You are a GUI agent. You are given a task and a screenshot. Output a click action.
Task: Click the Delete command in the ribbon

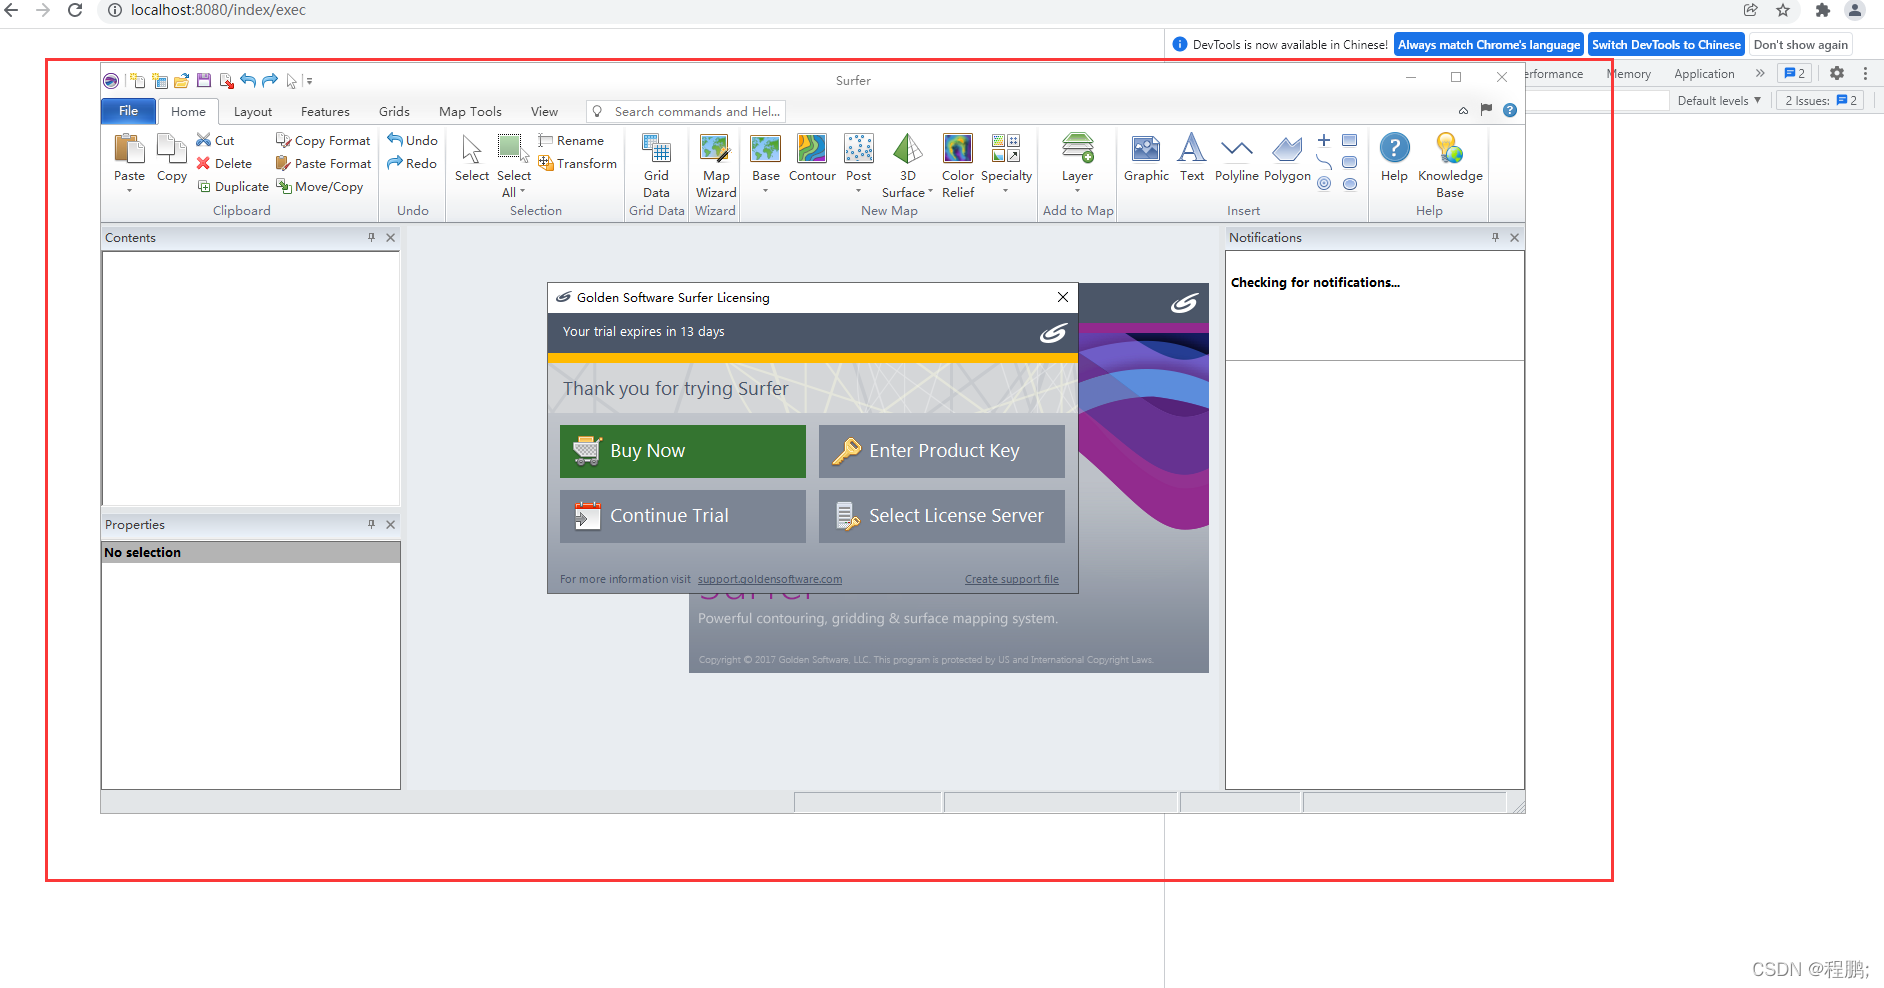[224, 164]
